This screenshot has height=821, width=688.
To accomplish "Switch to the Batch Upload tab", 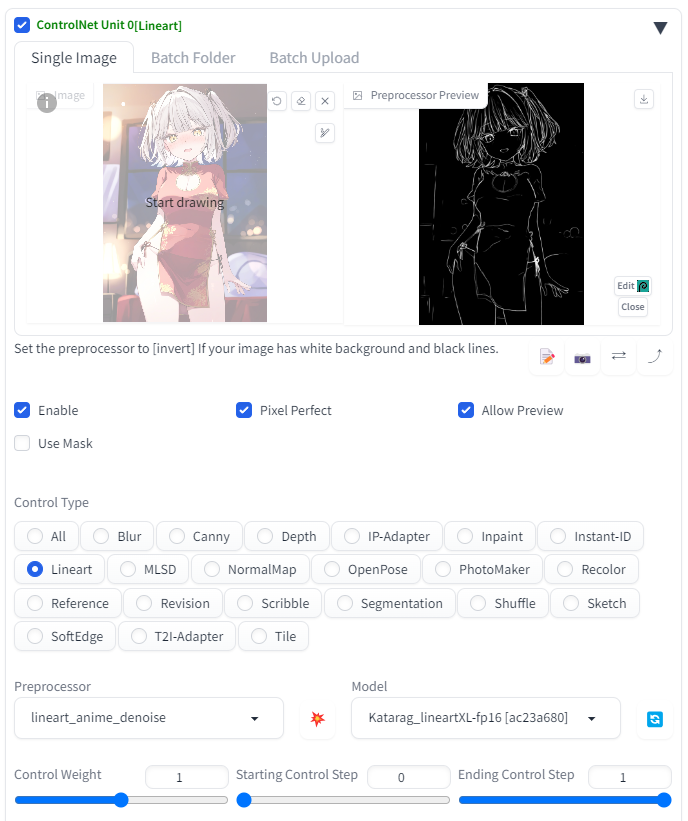I will (x=314, y=58).
